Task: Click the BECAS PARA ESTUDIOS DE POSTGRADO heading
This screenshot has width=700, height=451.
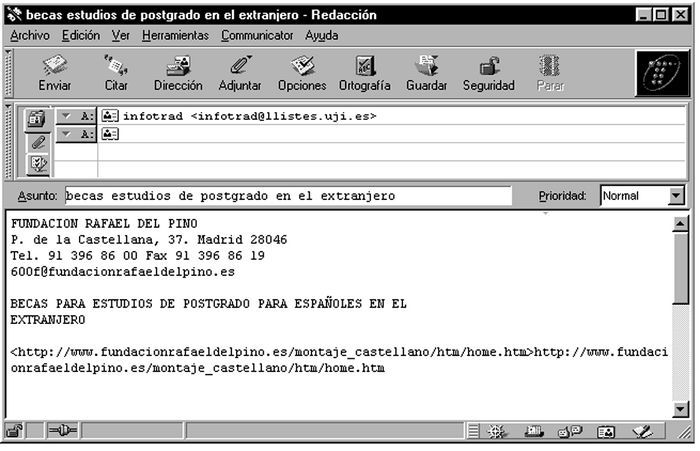Action: 208,304
